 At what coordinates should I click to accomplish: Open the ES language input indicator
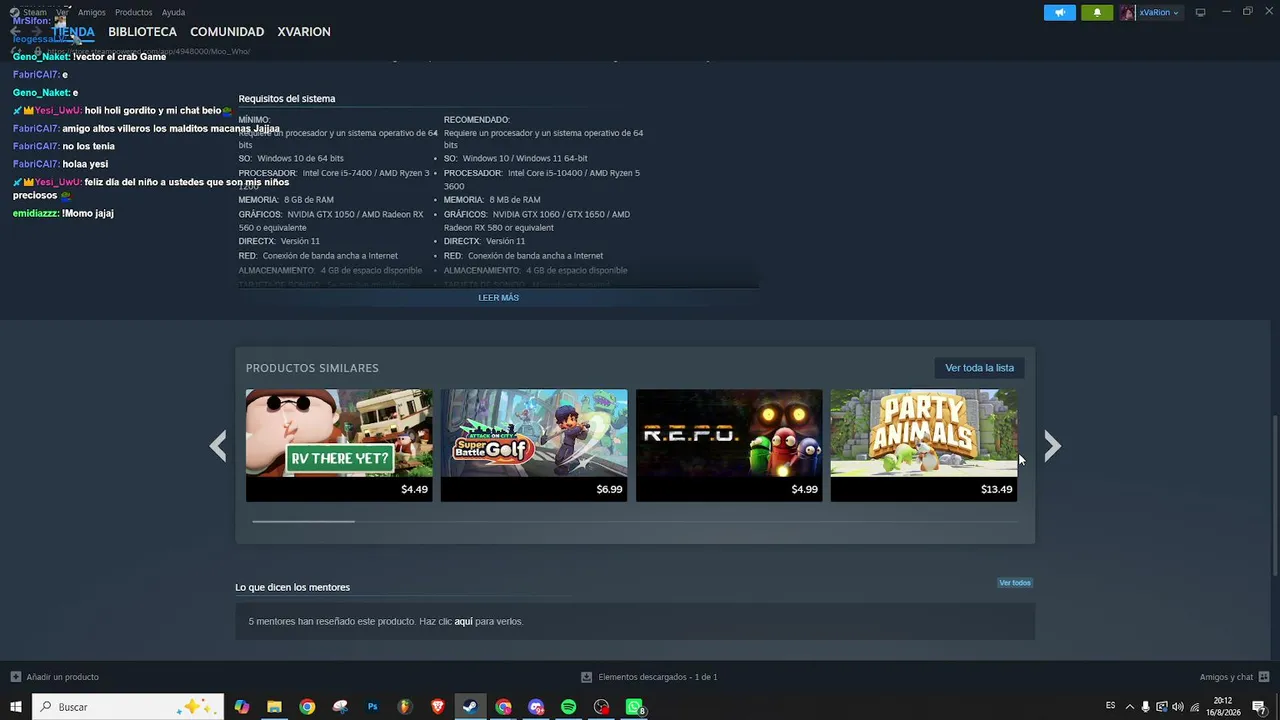click(1111, 706)
